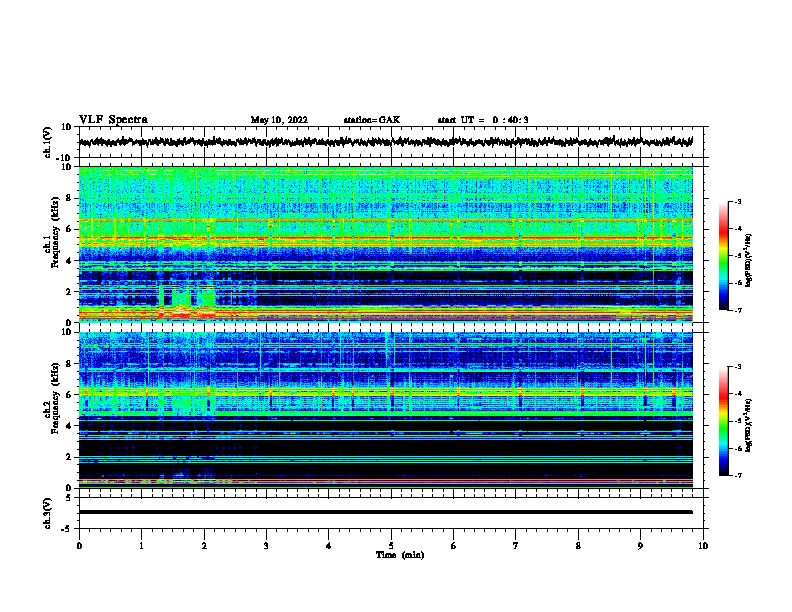Click the ch.3 flat voltage trace

[x=385, y=512]
